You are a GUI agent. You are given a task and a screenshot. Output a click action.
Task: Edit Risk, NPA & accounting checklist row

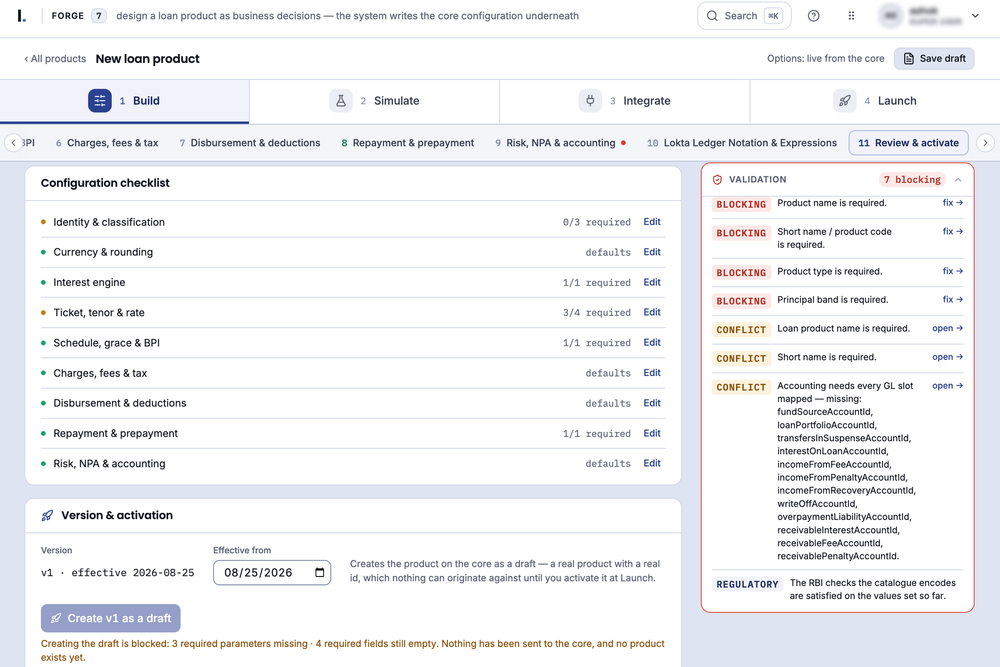coord(652,463)
